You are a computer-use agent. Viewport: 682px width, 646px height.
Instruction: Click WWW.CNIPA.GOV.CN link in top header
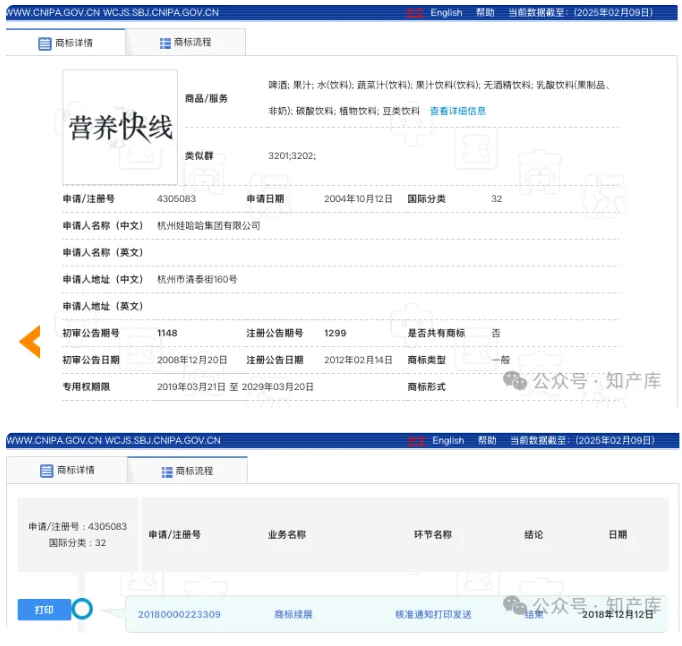[x=52, y=13]
